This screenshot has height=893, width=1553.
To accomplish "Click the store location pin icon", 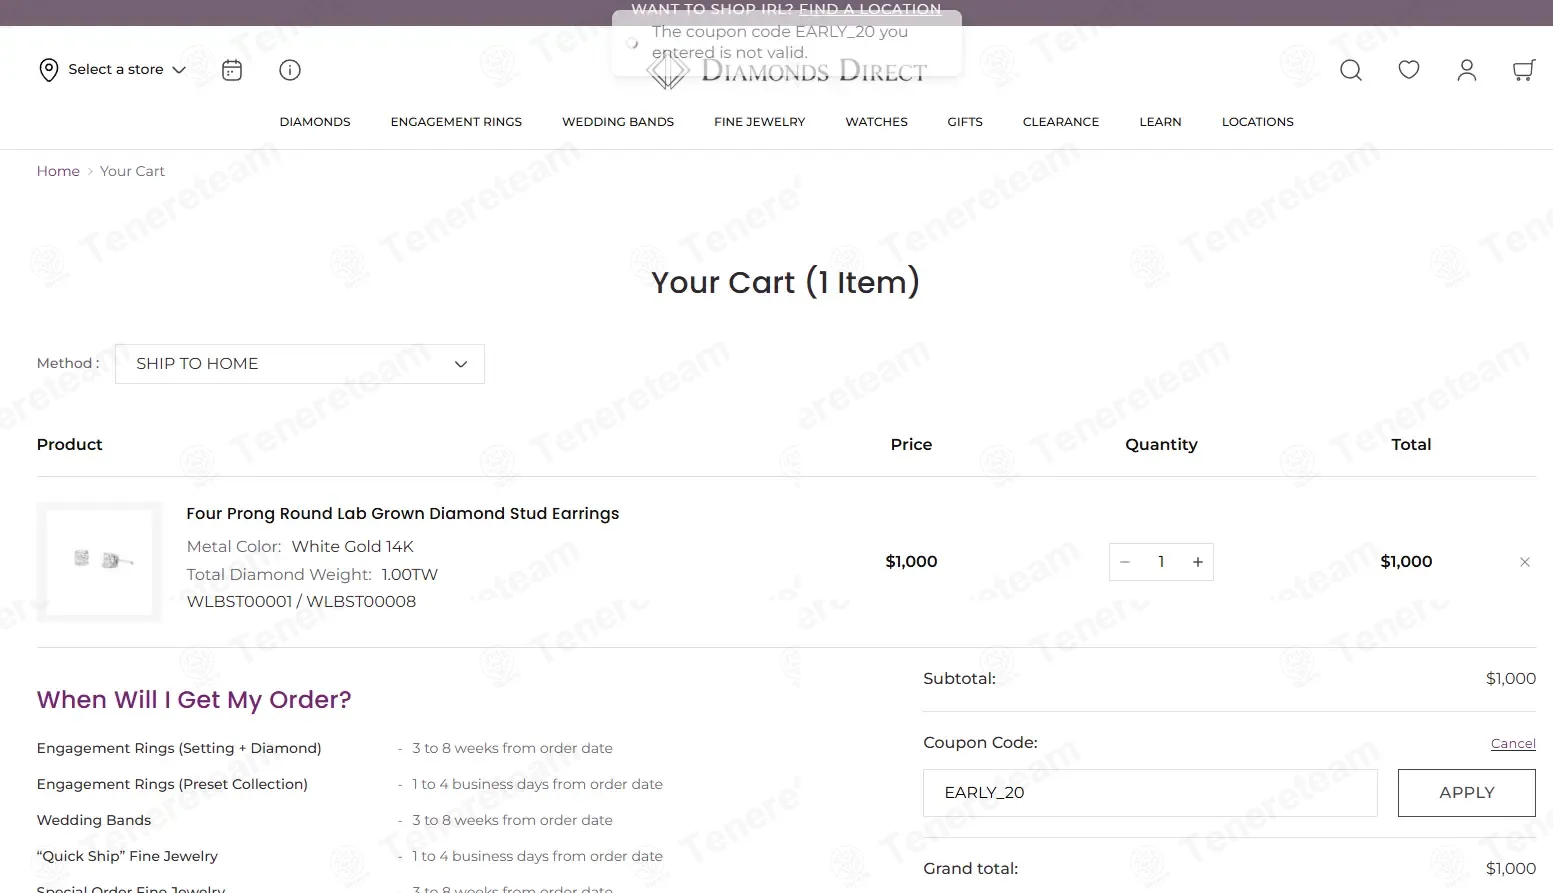I will click(x=48, y=70).
